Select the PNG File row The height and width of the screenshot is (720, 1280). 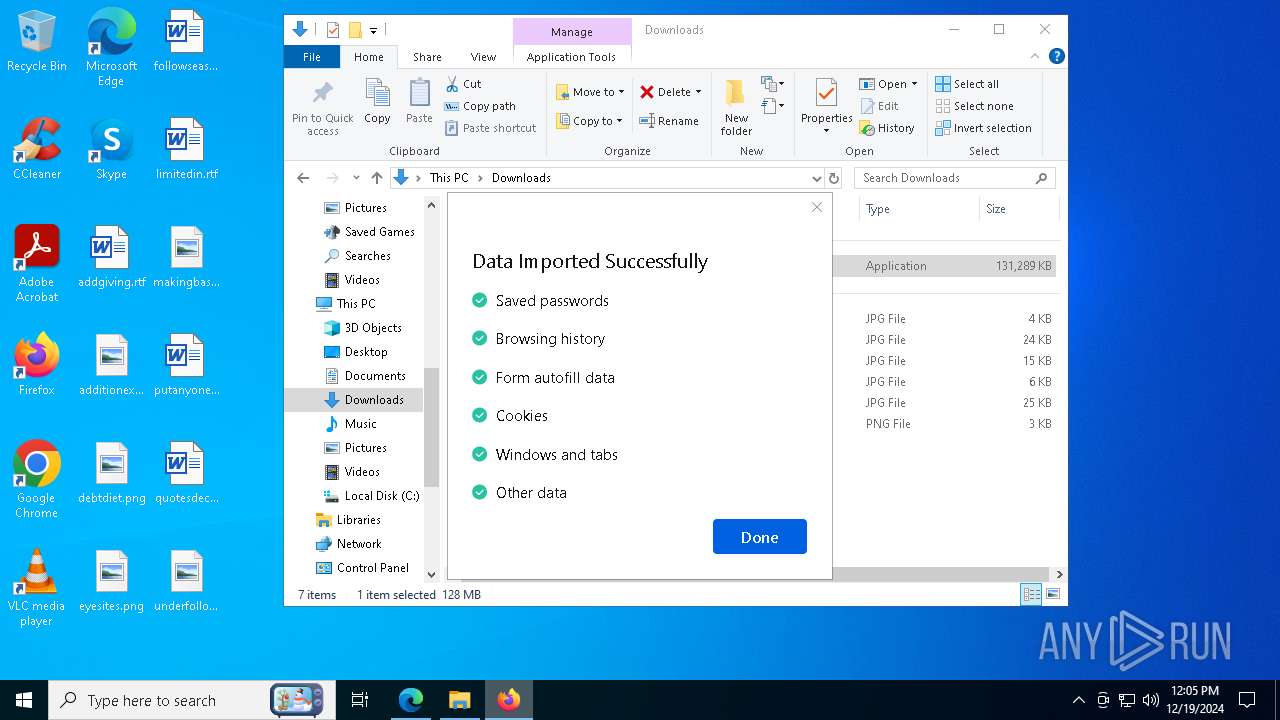pyautogui.click(x=944, y=424)
